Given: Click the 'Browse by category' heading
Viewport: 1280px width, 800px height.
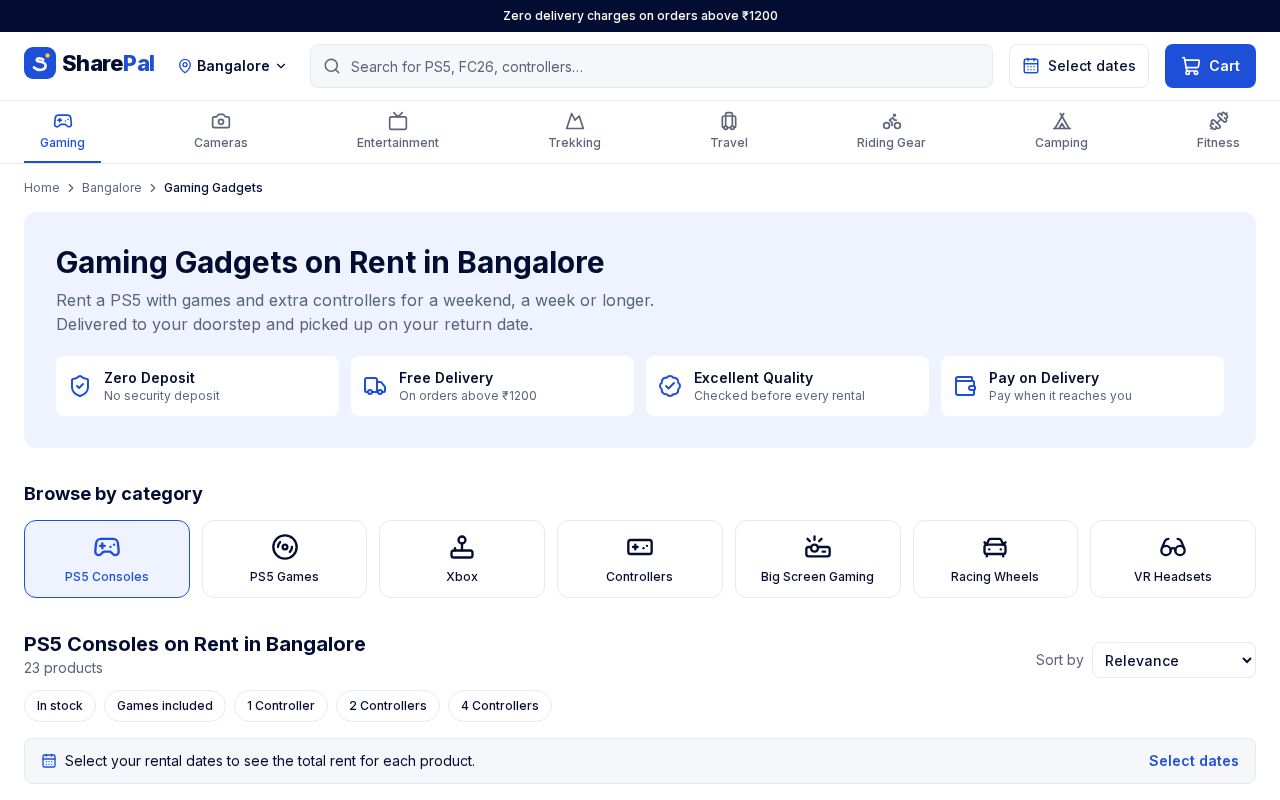Looking at the screenshot, I should [113, 494].
